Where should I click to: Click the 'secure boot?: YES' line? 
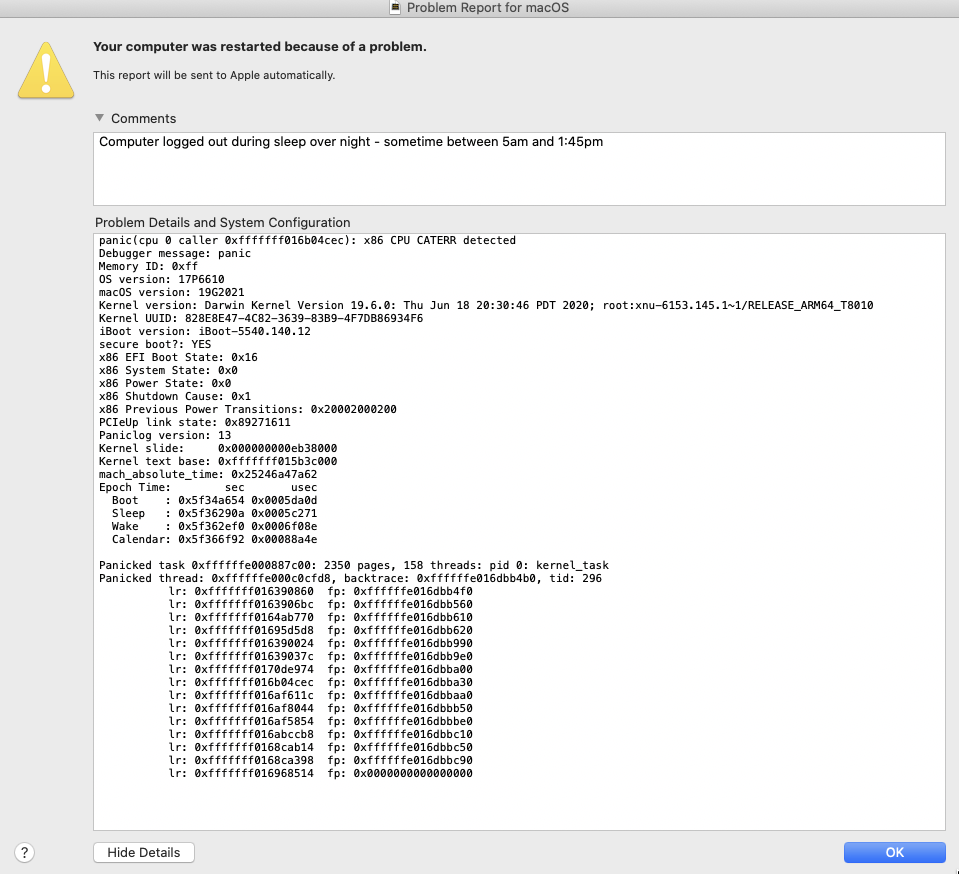click(x=155, y=344)
